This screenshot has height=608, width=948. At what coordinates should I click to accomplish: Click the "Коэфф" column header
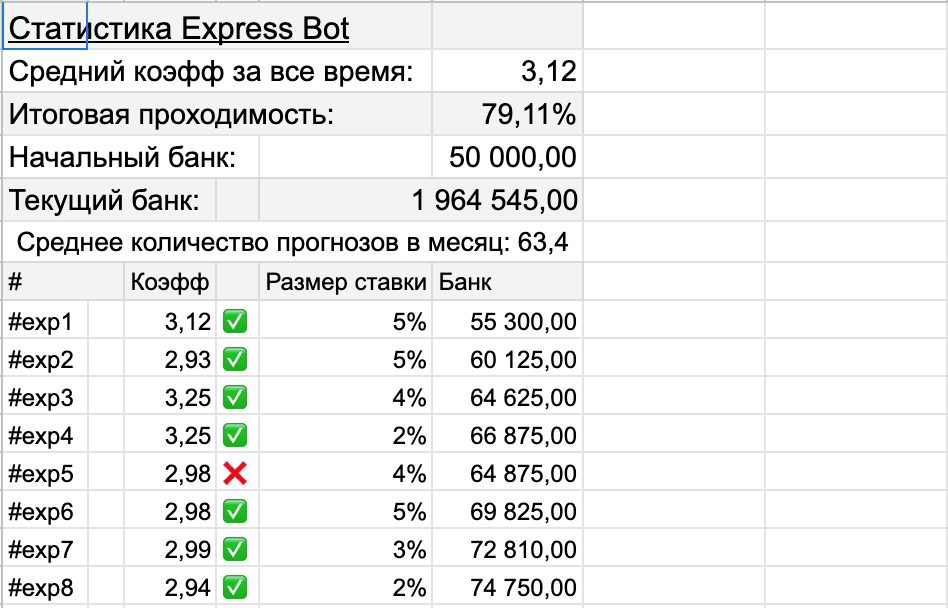[170, 283]
